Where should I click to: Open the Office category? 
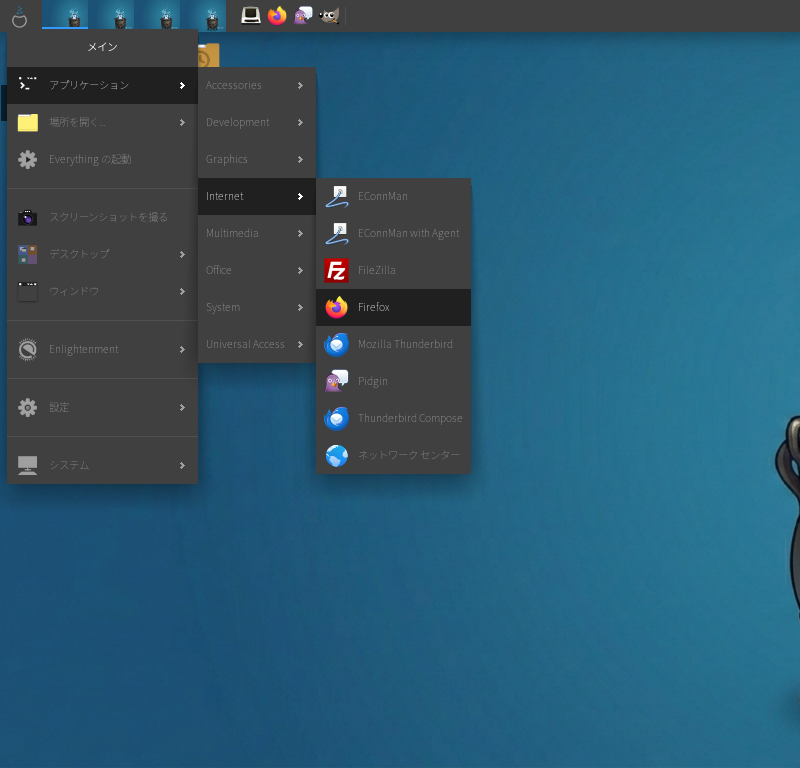click(257, 270)
